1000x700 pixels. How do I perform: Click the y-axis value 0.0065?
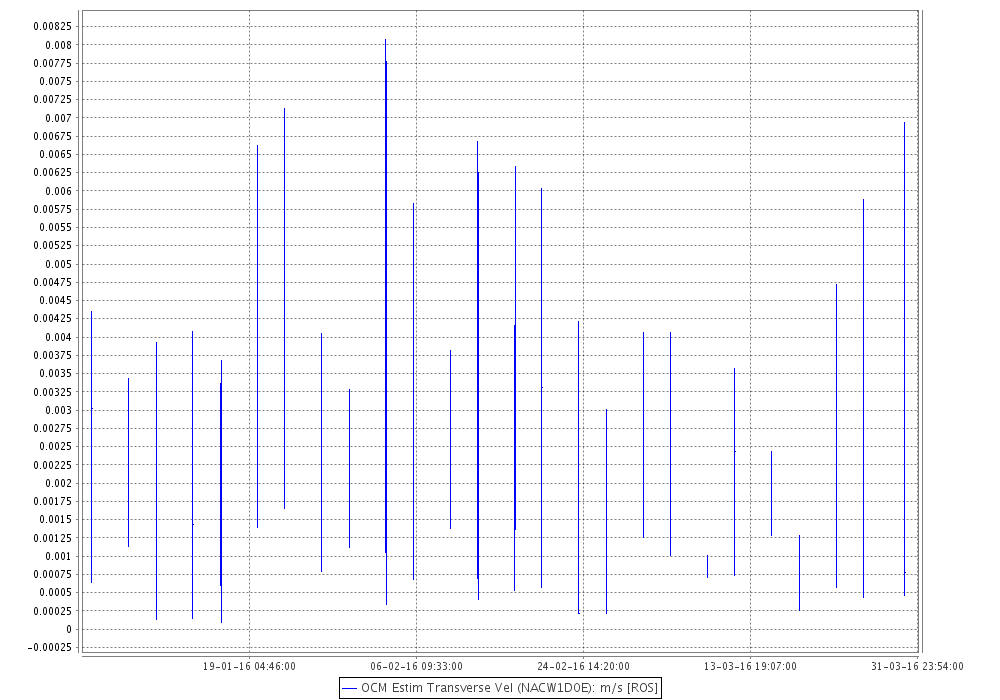point(56,154)
